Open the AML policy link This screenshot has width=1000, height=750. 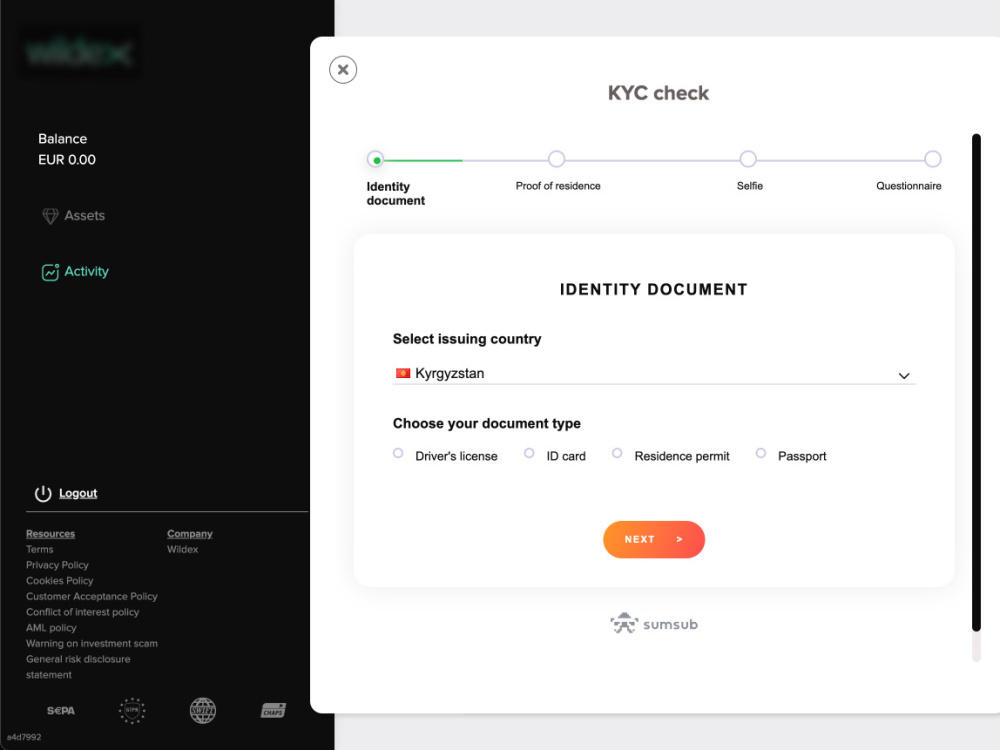[51, 628]
